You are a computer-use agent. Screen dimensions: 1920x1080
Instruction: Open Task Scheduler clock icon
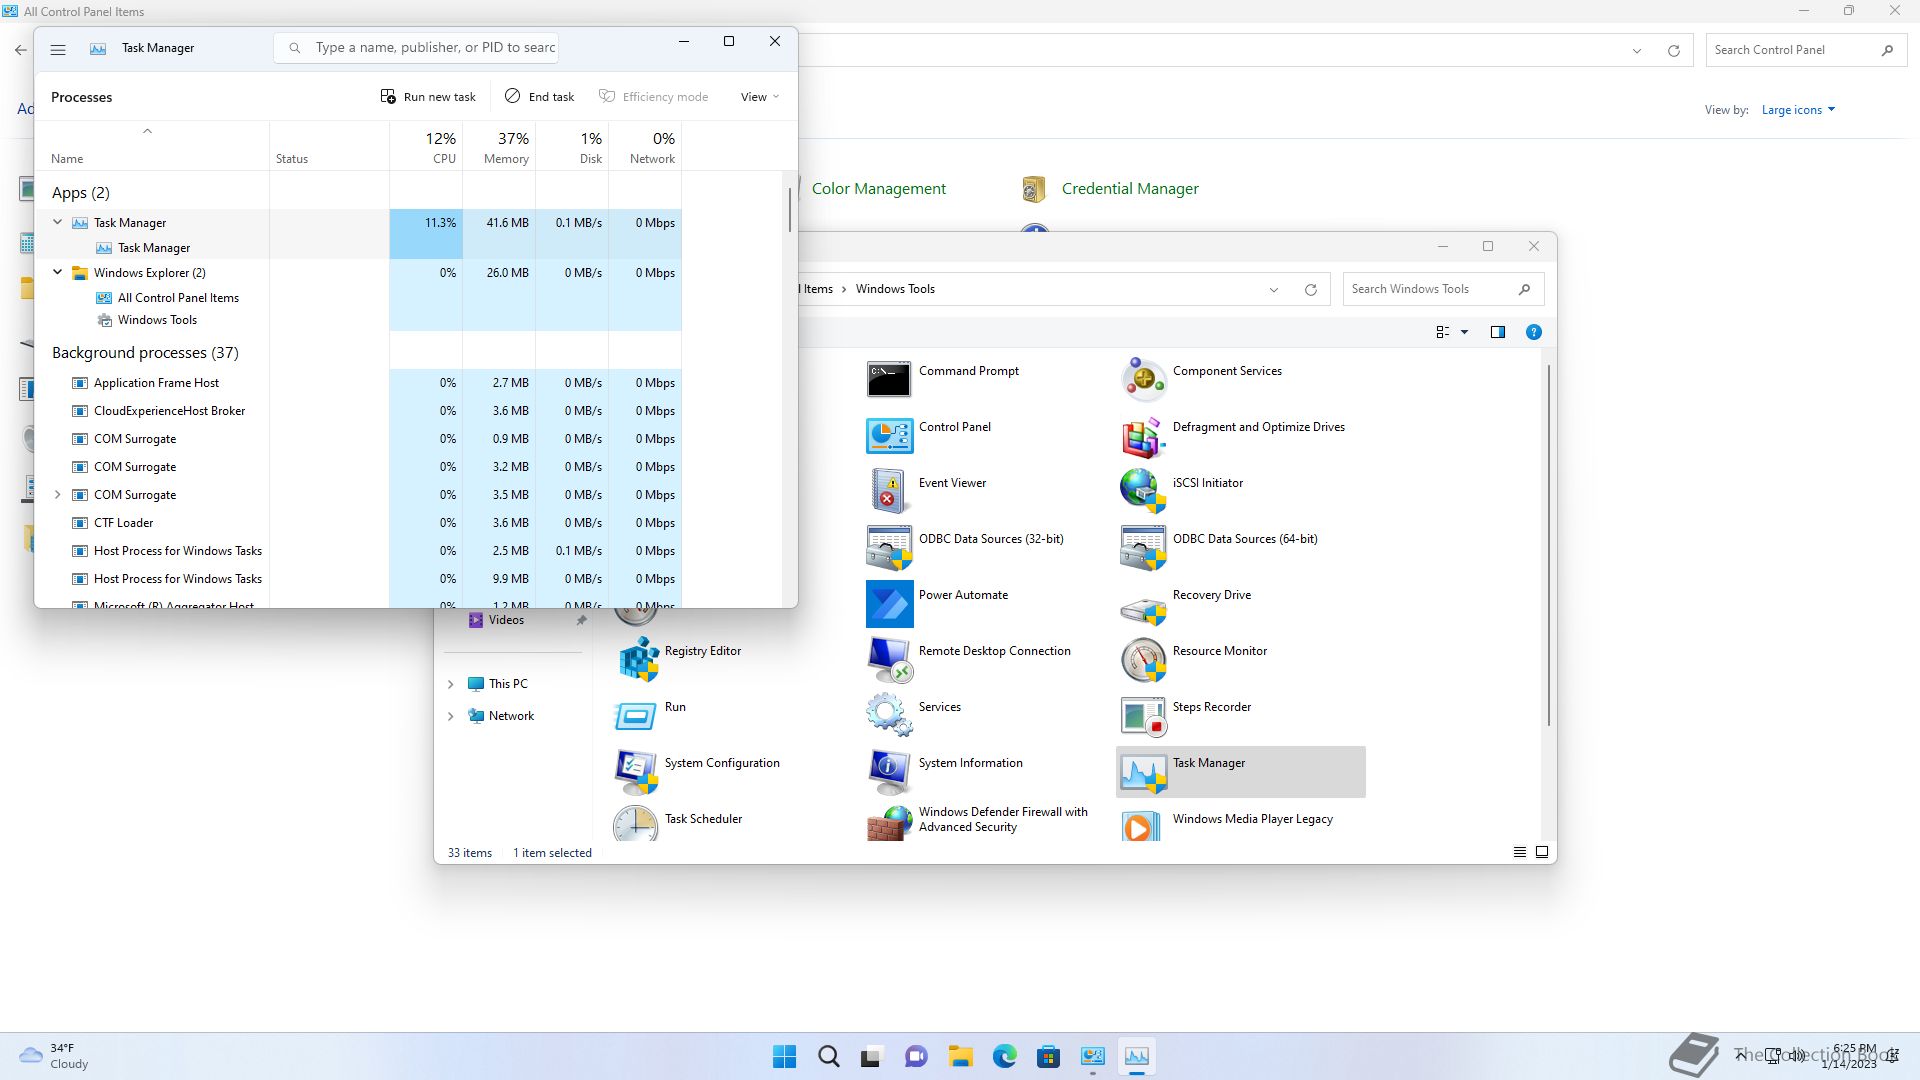[636, 824]
